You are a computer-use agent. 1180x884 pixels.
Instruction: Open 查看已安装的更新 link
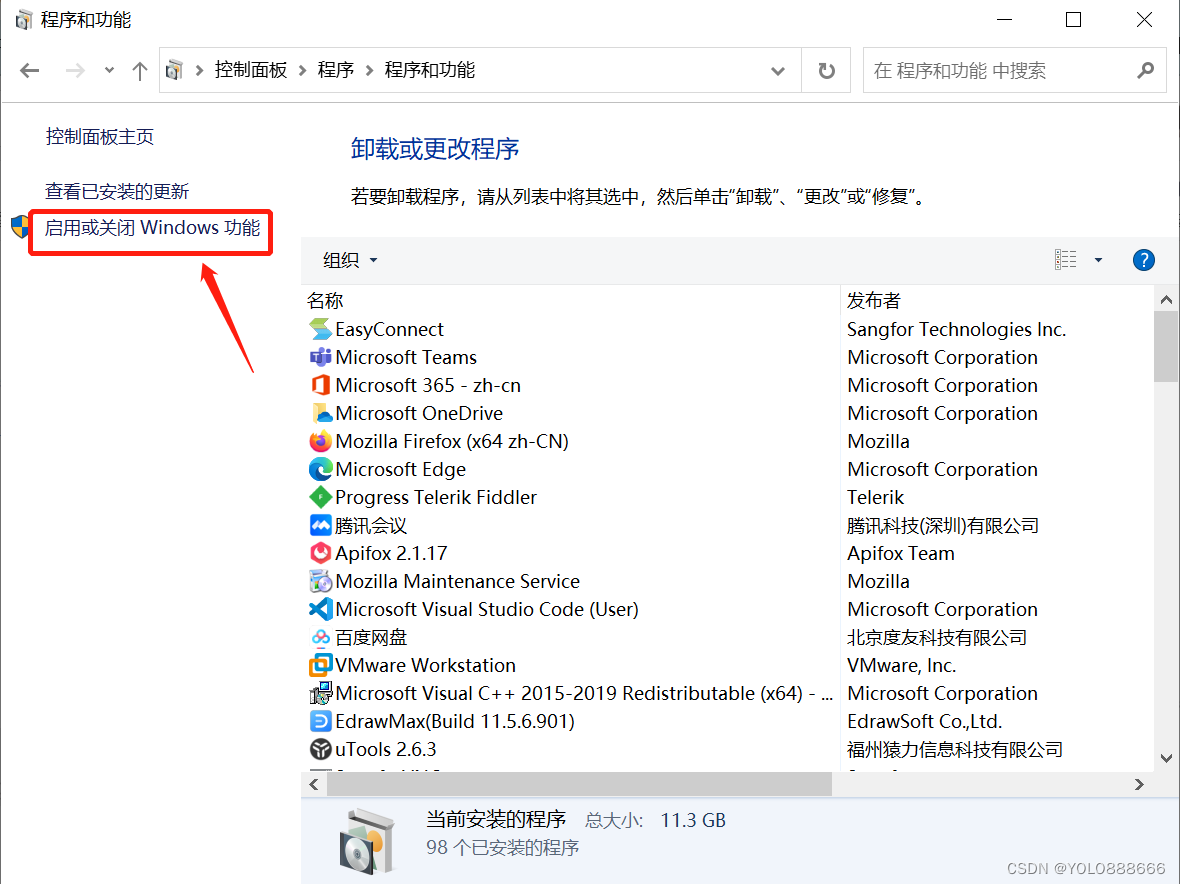click(117, 192)
